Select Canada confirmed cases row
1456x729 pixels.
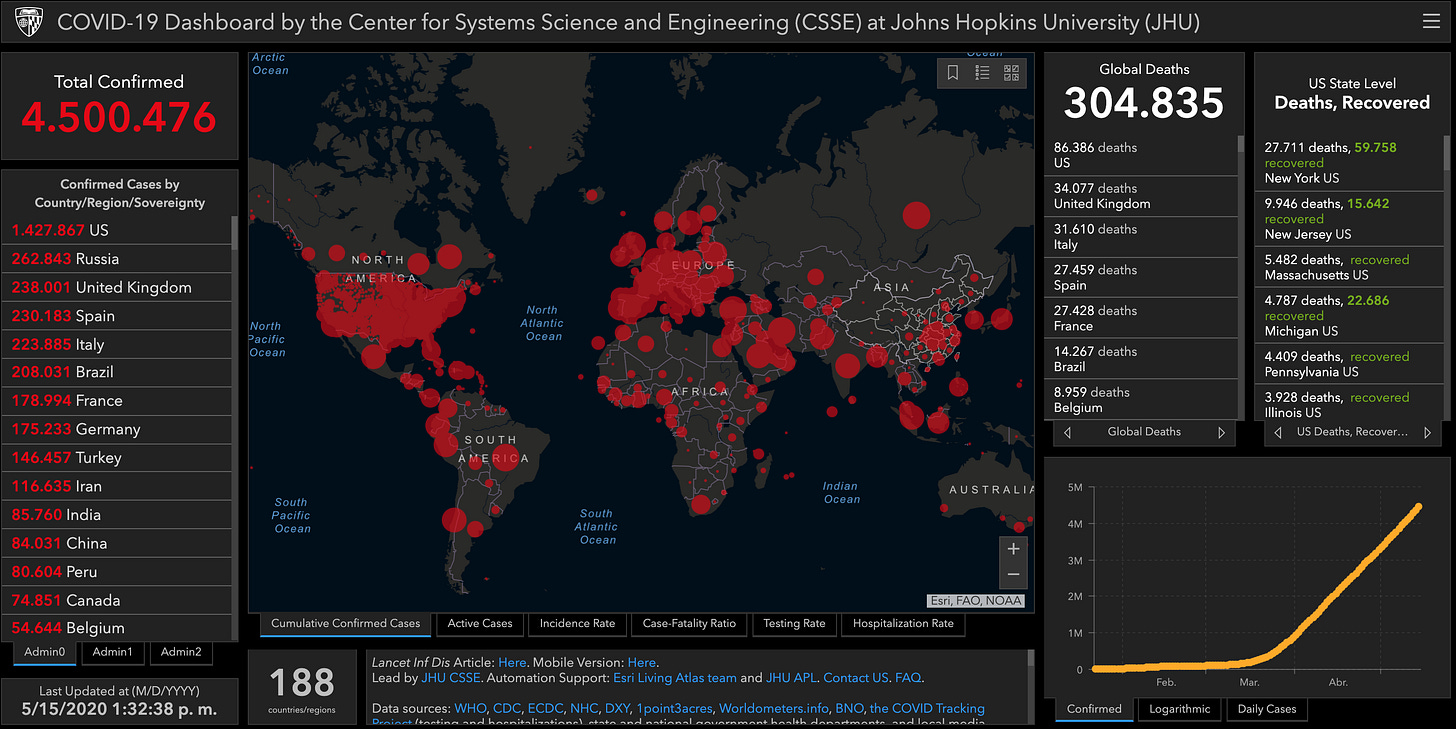click(117, 600)
